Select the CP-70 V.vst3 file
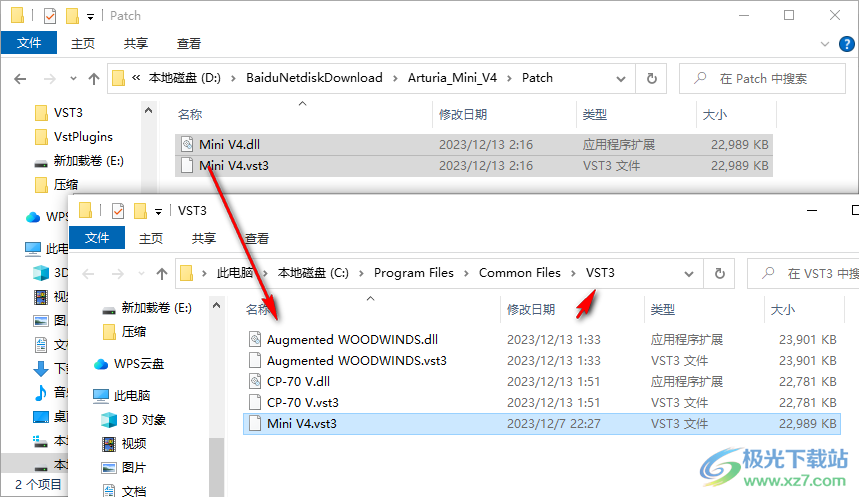The width and height of the screenshot is (859, 497). click(302, 402)
